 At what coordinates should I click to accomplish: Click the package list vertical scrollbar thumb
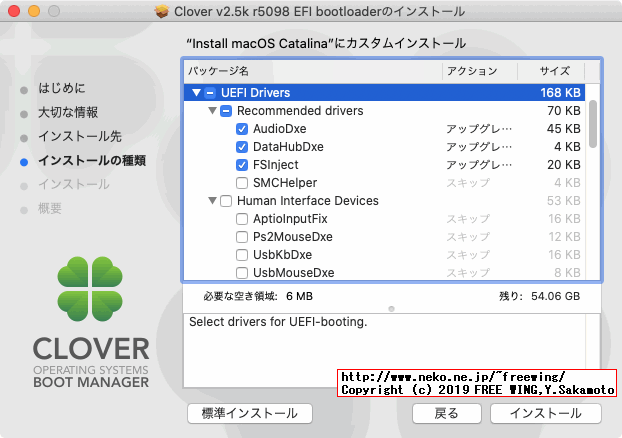pos(593,124)
